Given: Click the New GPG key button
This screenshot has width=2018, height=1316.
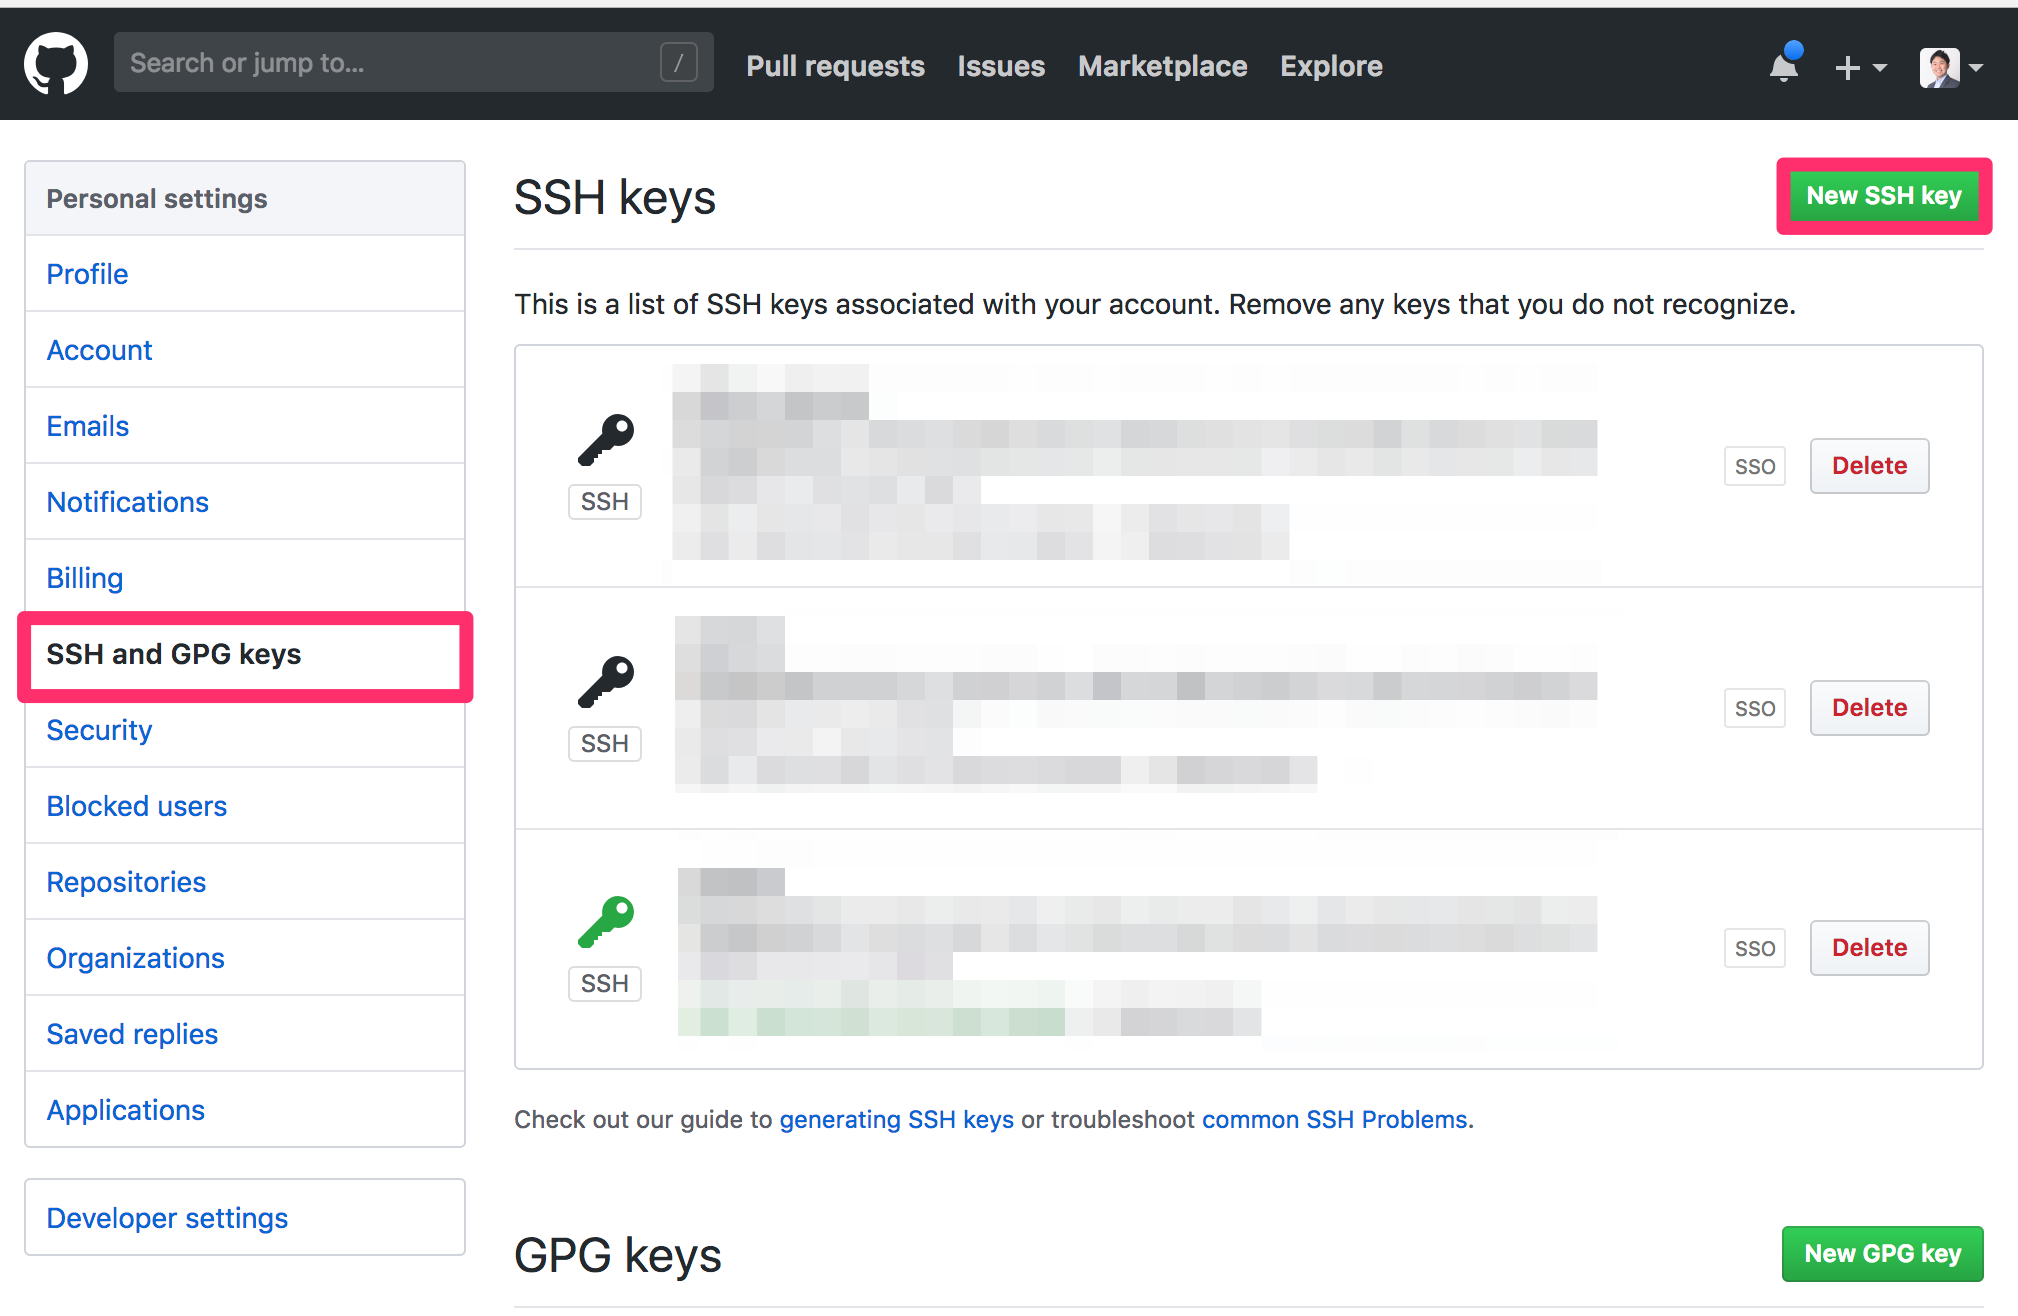Looking at the screenshot, I should [x=1881, y=1253].
